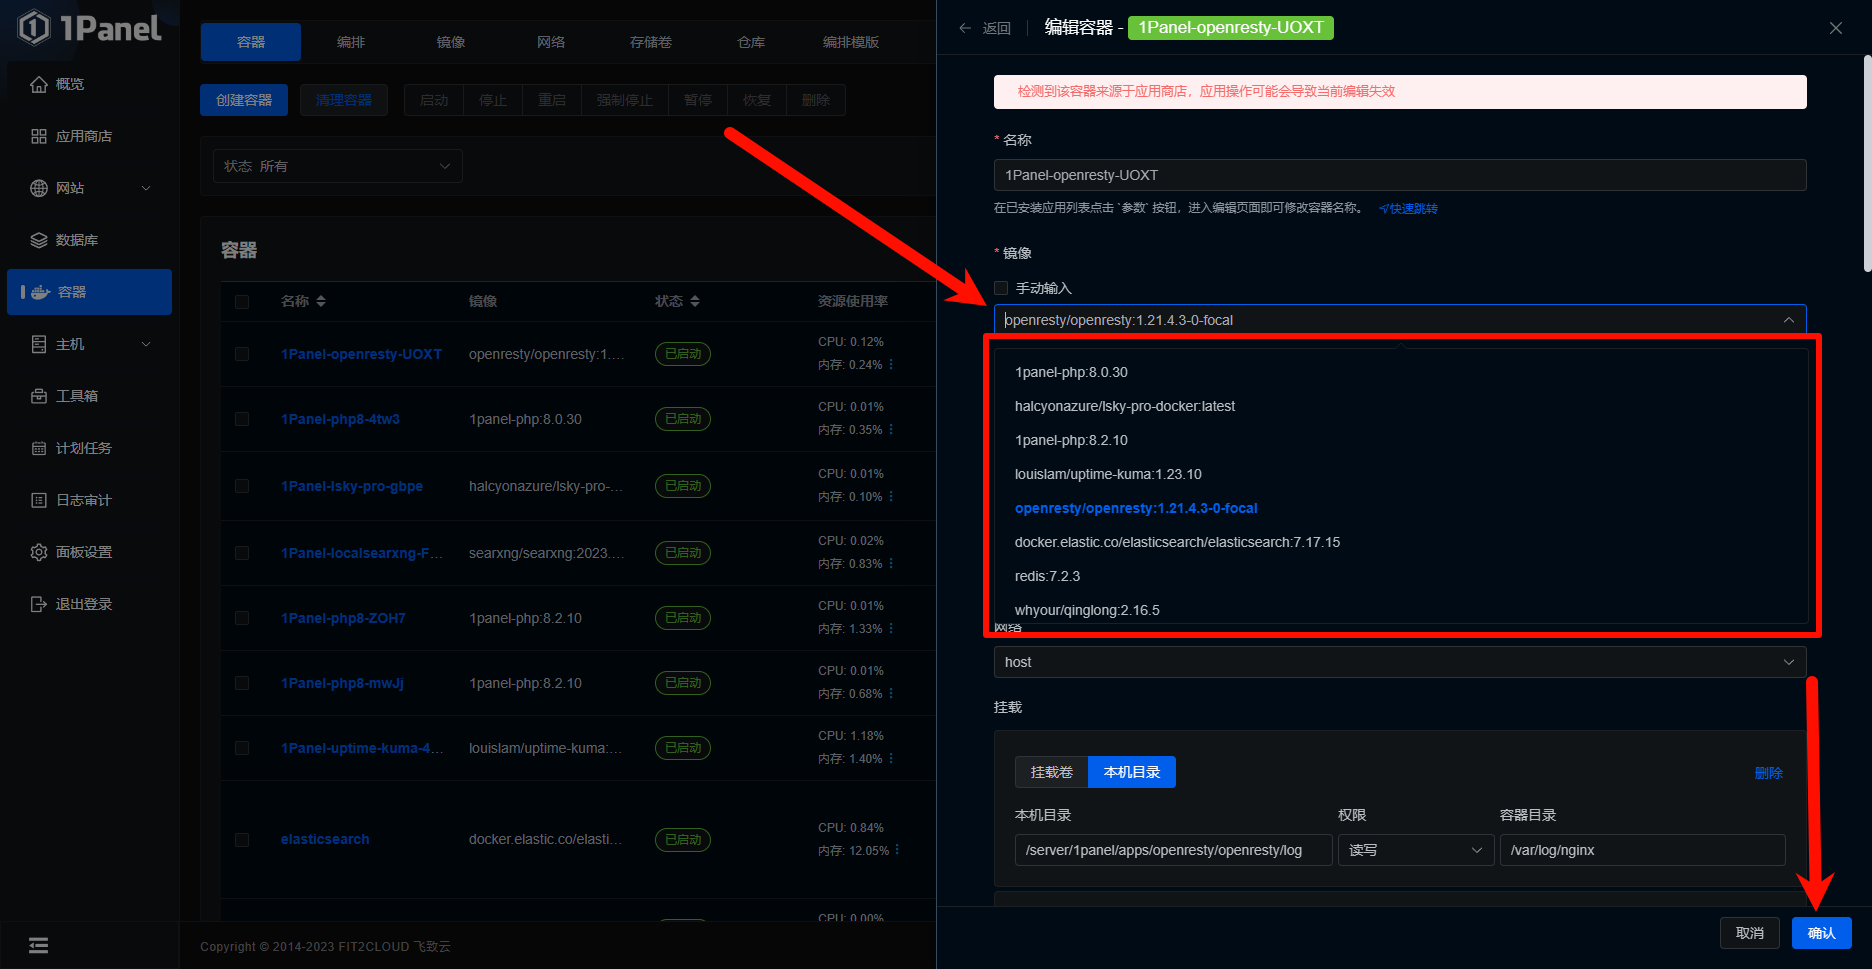Sort containers by 名称 column arrows
The image size is (1872, 969).
tap(321, 301)
